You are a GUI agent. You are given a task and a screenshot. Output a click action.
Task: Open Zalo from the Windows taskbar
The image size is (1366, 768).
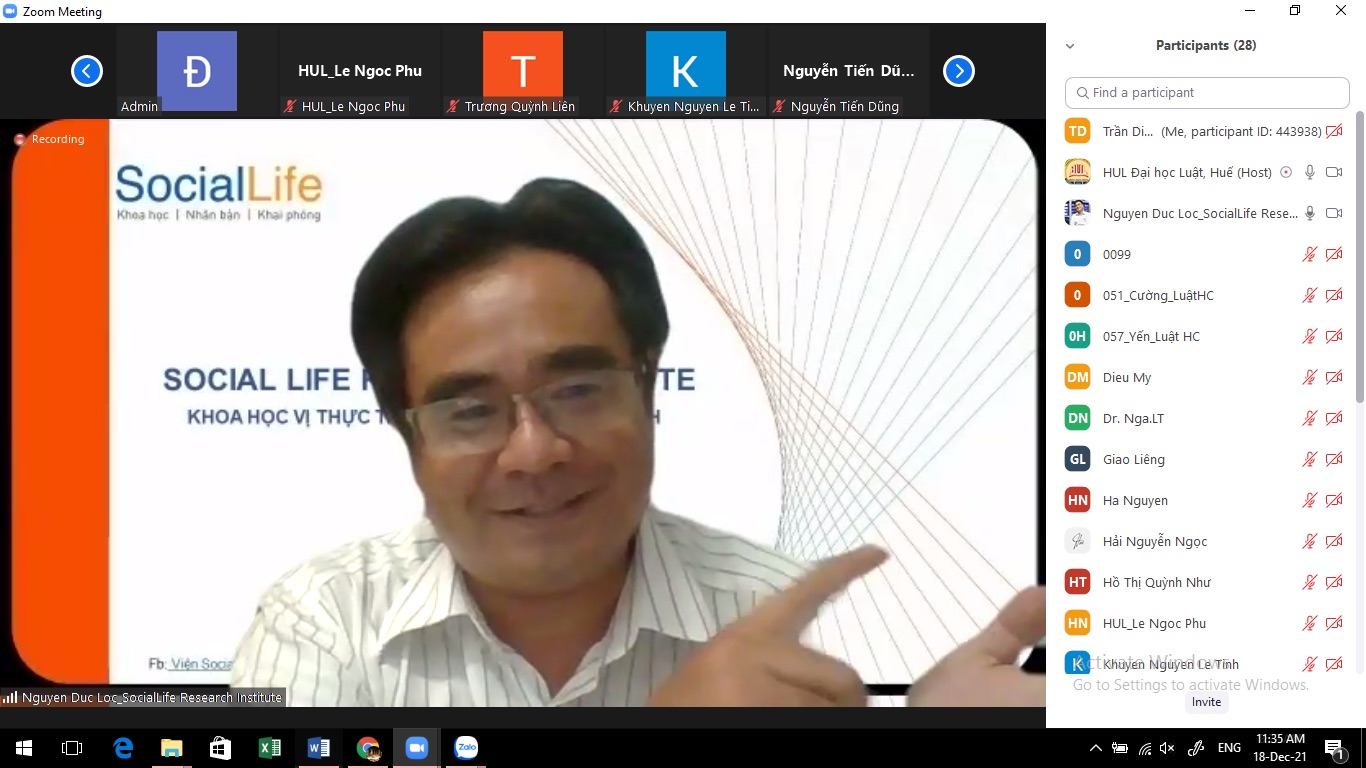466,748
